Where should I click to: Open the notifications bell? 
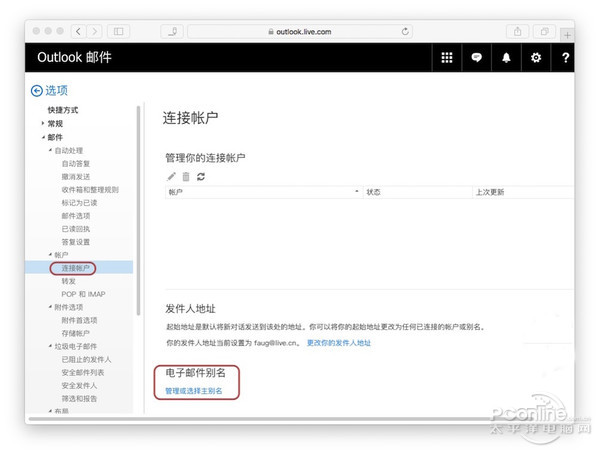point(506,57)
